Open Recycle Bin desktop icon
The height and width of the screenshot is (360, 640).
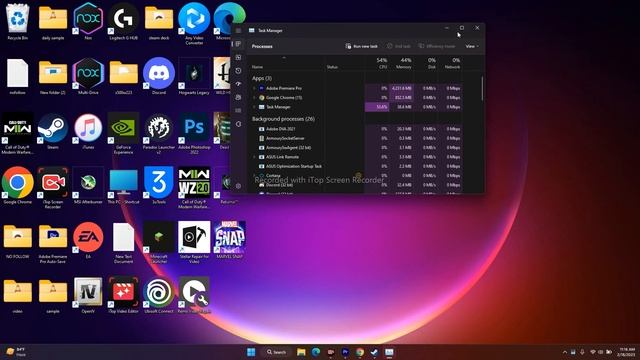pyautogui.click(x=18, y=22)
